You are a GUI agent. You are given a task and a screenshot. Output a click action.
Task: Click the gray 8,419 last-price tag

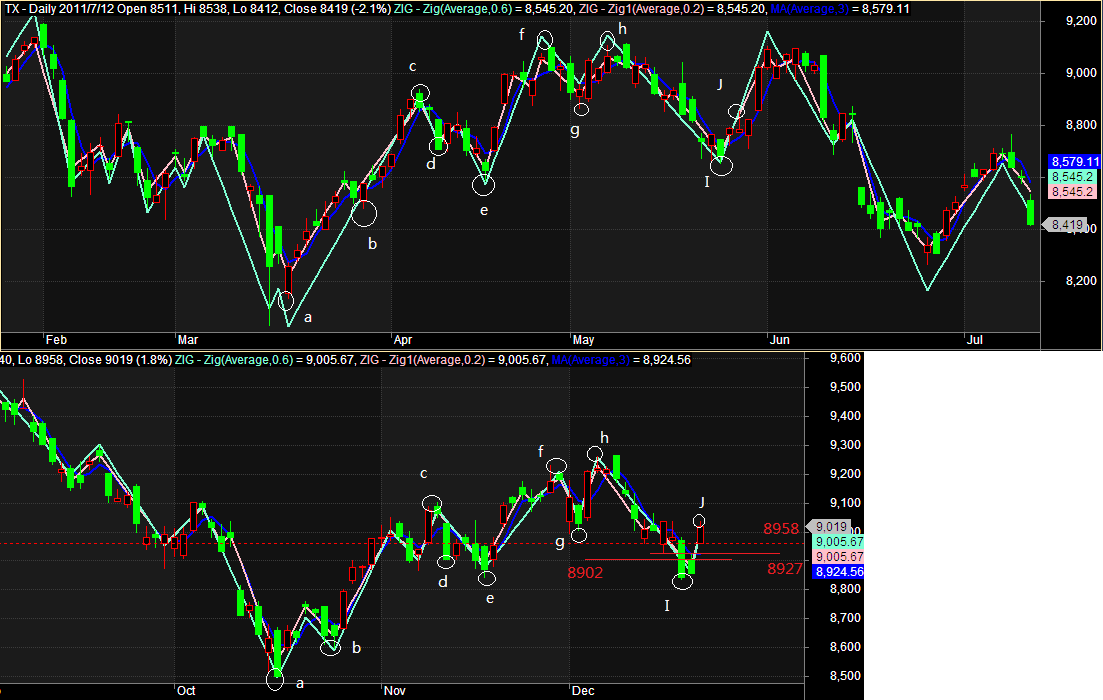(1066, 225)
